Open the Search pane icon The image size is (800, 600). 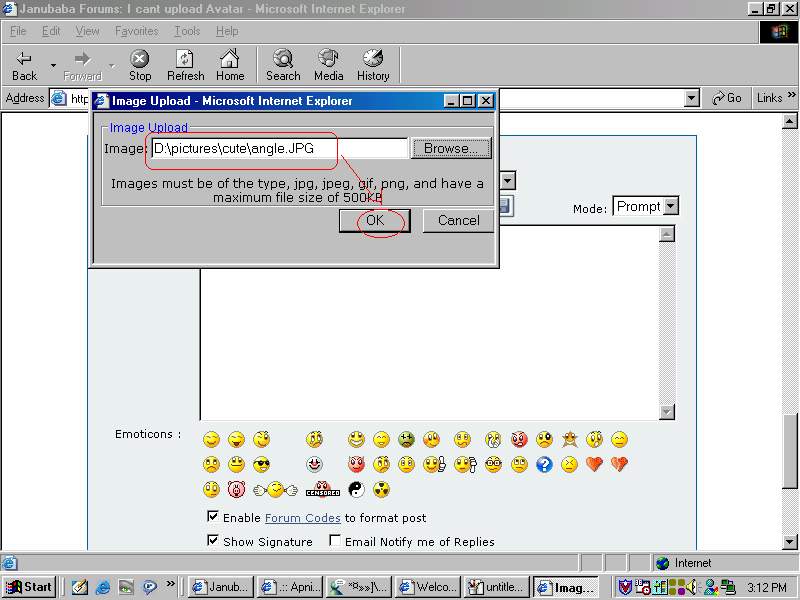coord(283,65)
